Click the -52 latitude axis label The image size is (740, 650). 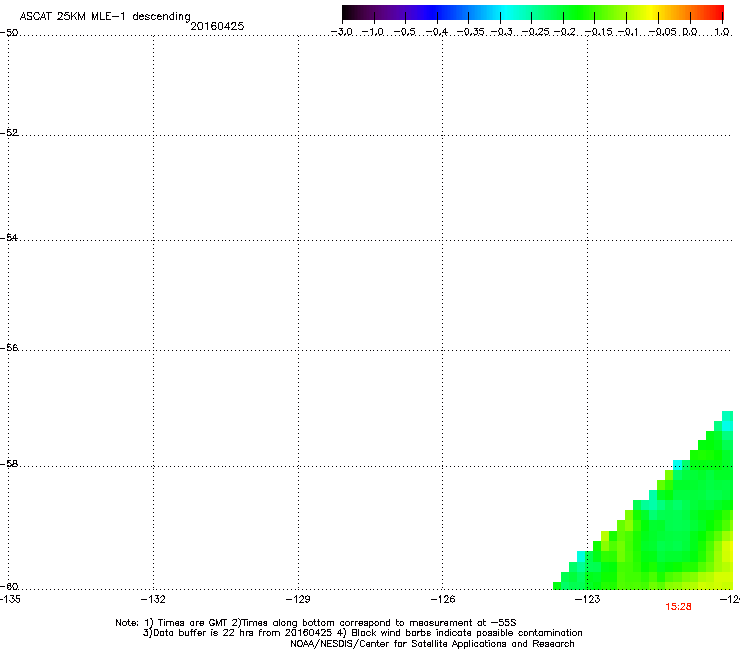9,133
